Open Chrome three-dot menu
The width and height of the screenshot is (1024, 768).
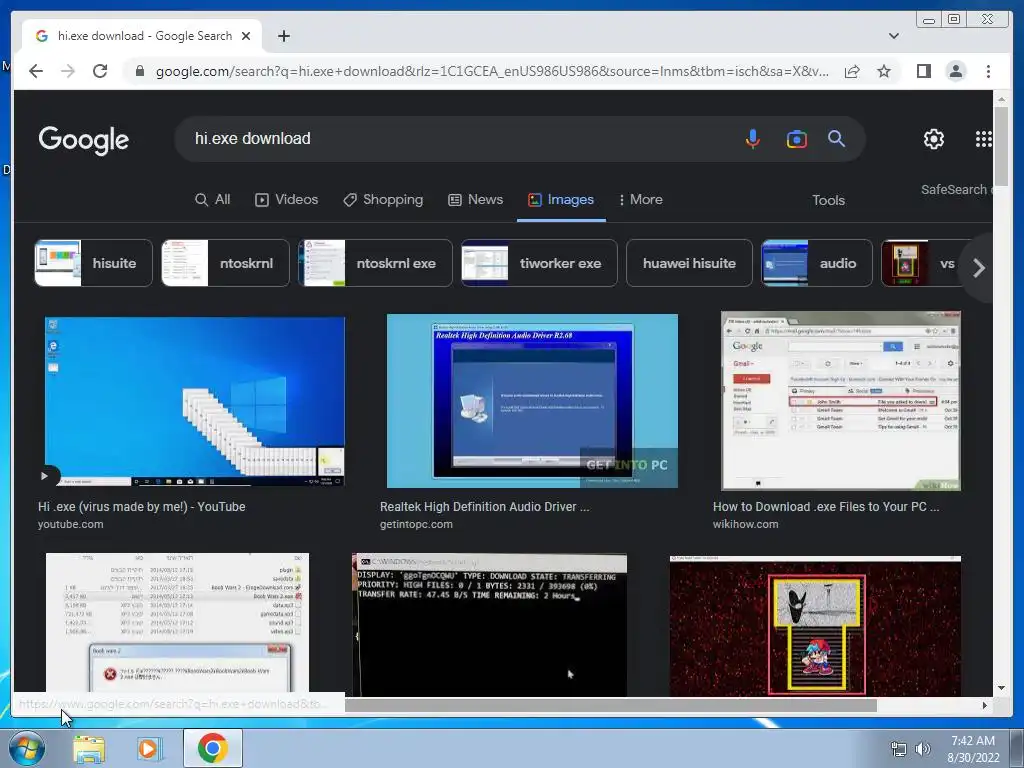(988, 71)
